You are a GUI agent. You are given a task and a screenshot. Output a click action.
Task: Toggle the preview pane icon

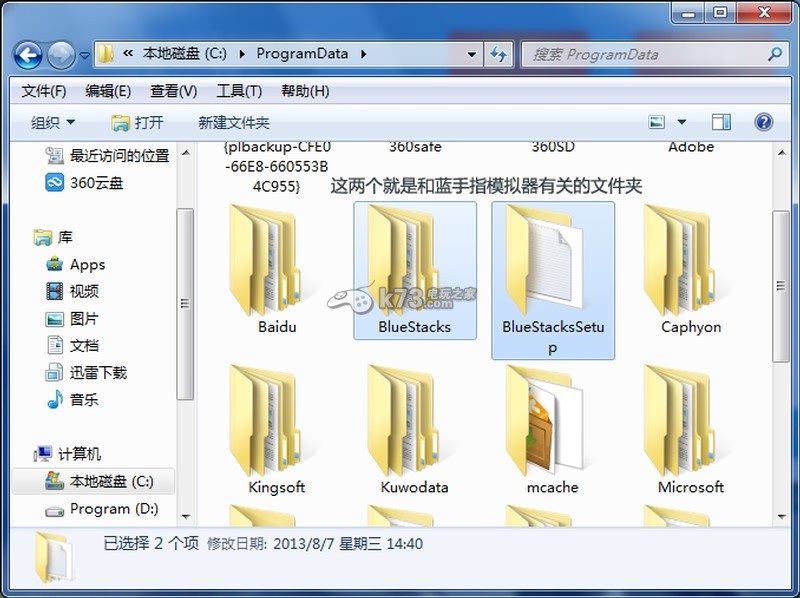click(721, 122)
